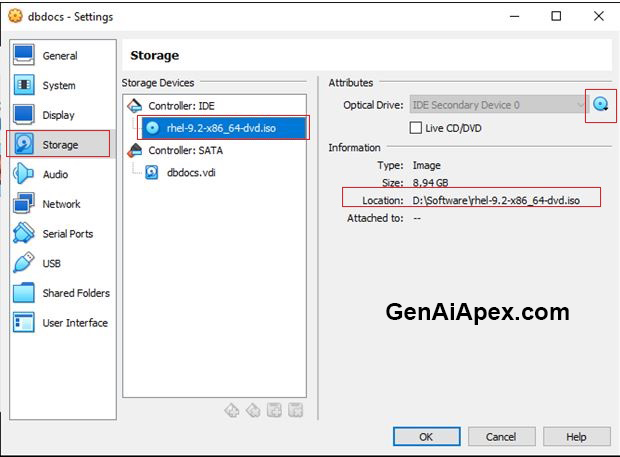Viewport: 620px width, 457px height.
Task: Click the remove attachment icon
Action: pos(295,410)
